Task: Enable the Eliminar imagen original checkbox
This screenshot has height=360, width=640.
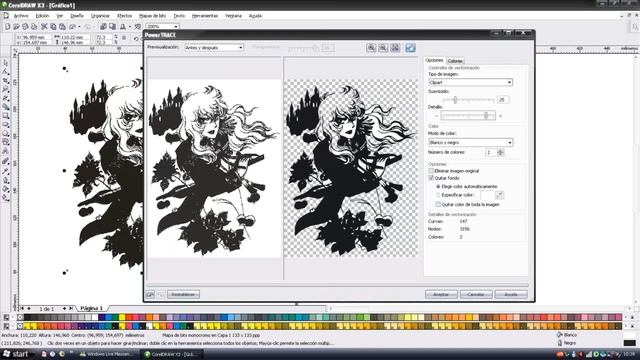Action: [431, 171]
